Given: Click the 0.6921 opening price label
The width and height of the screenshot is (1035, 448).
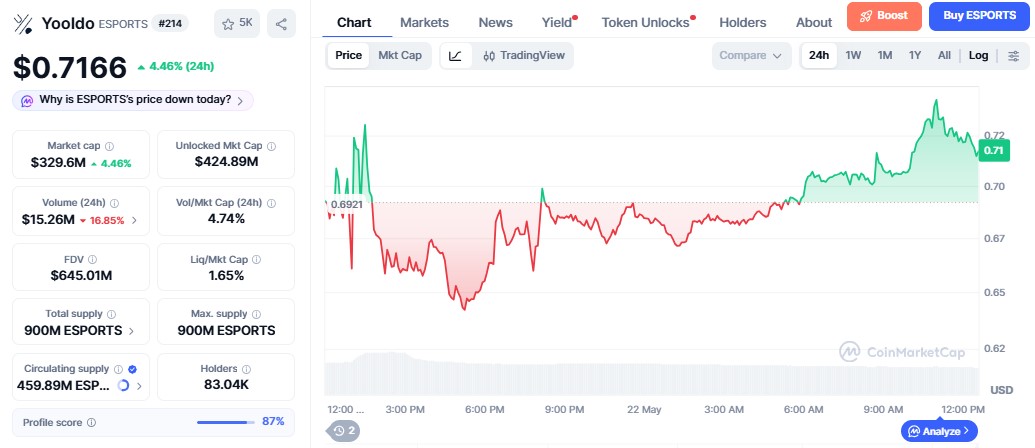Looking at the screenshot, I should tap(347, 205).
